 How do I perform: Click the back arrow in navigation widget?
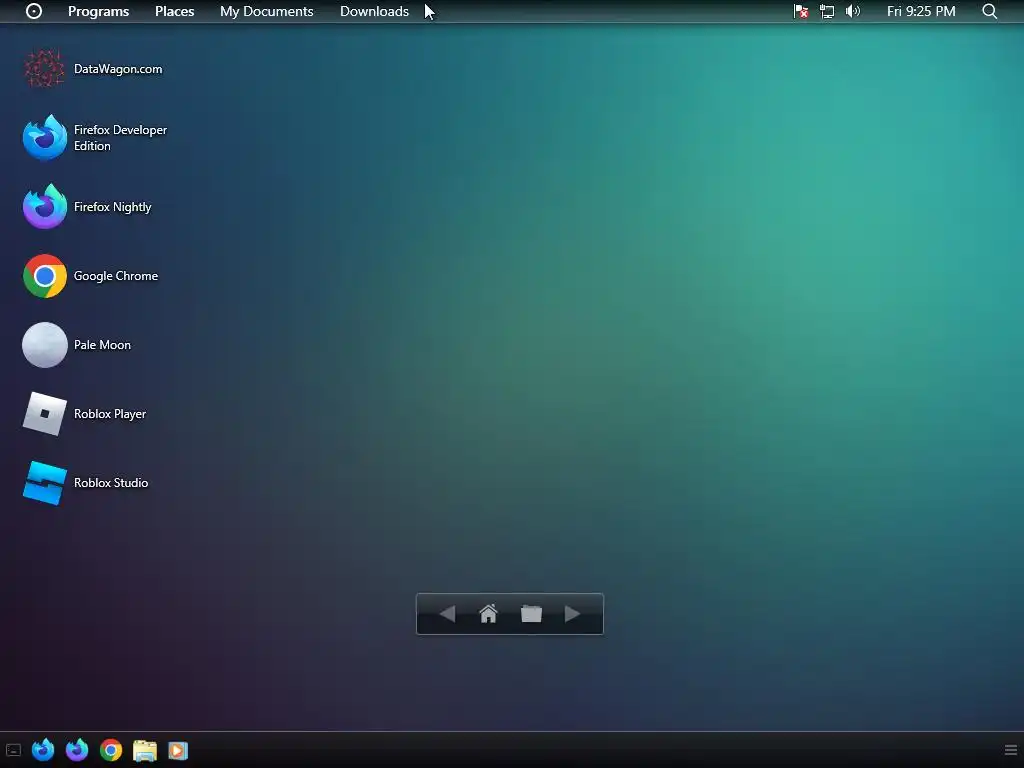(447, 614)
